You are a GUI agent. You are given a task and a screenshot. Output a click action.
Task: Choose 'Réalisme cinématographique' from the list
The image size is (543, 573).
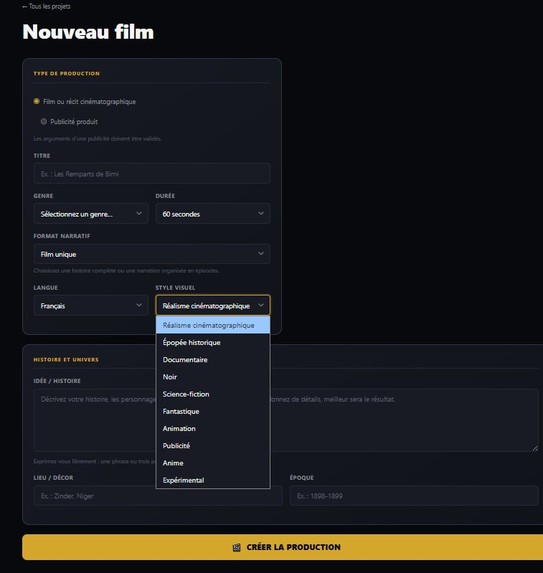[x=213, y=325]
